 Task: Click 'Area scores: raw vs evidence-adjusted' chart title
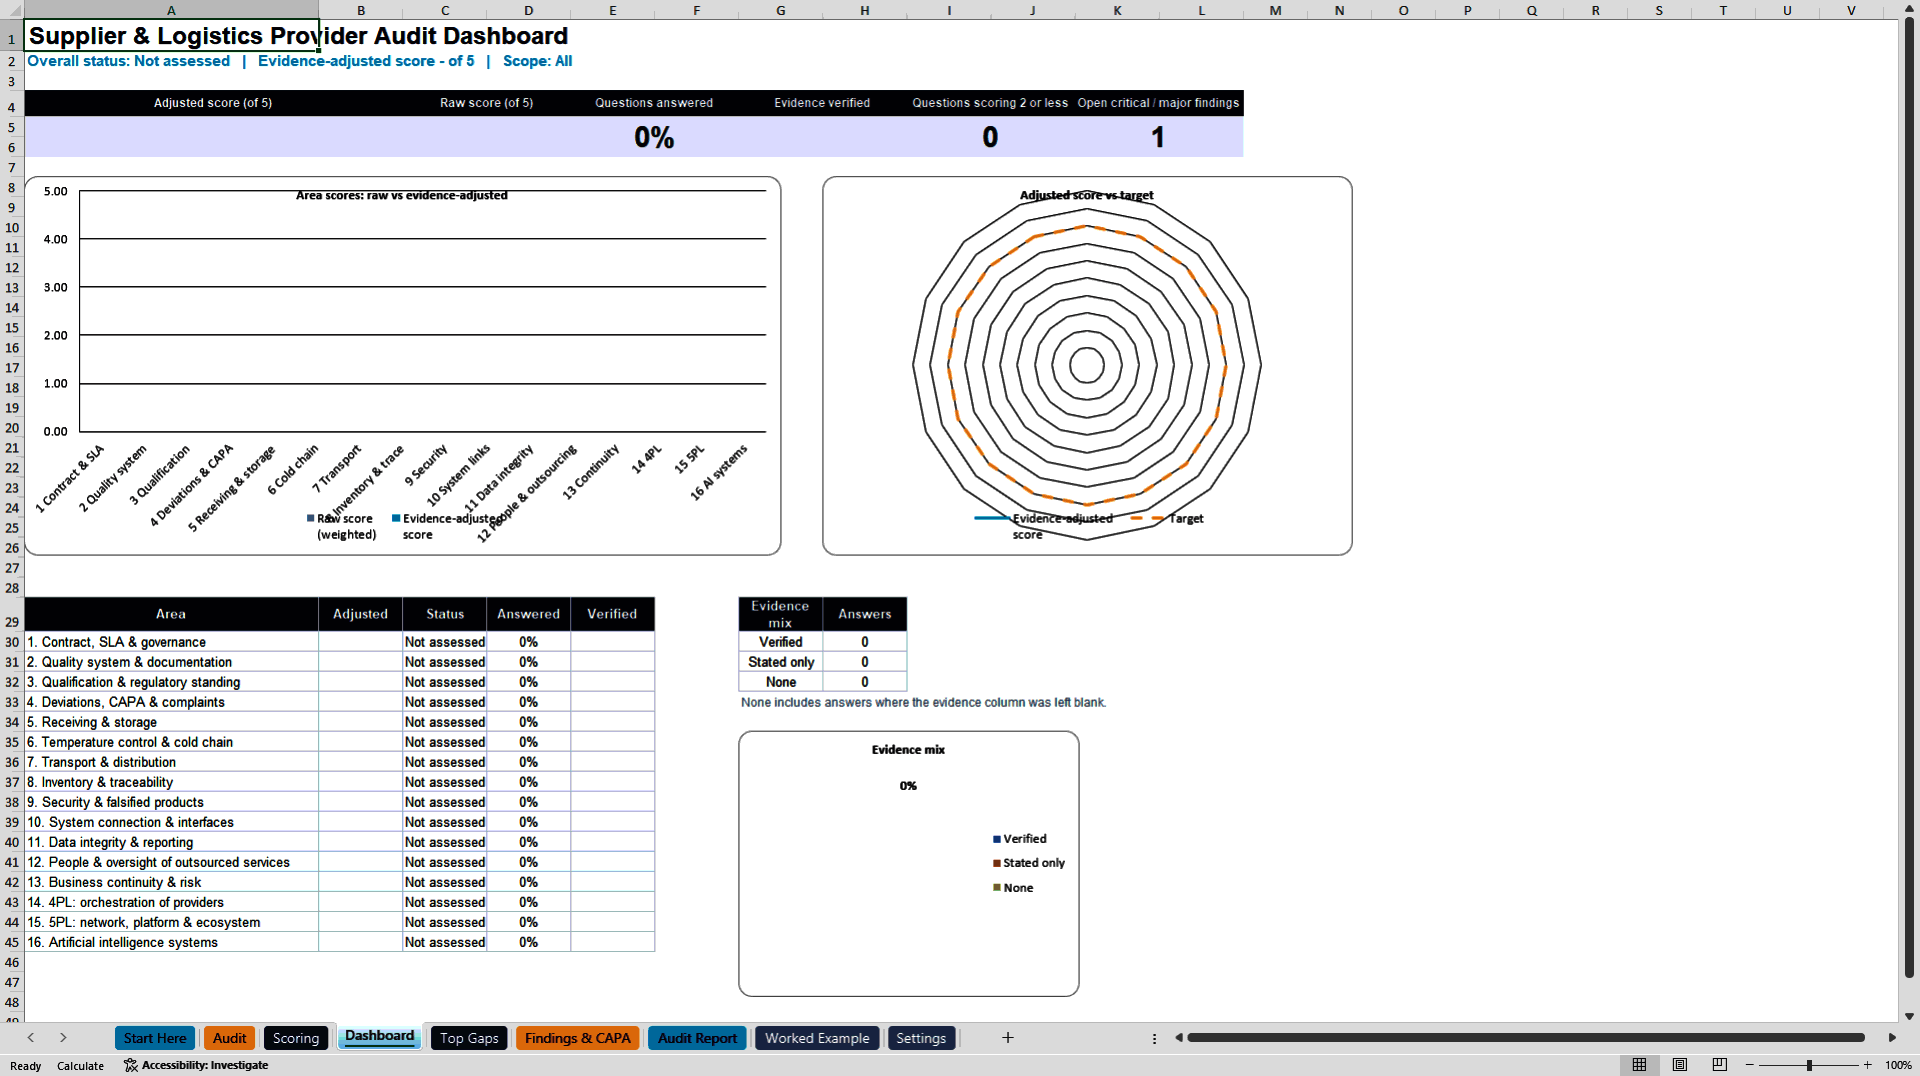tap(401, 195)
